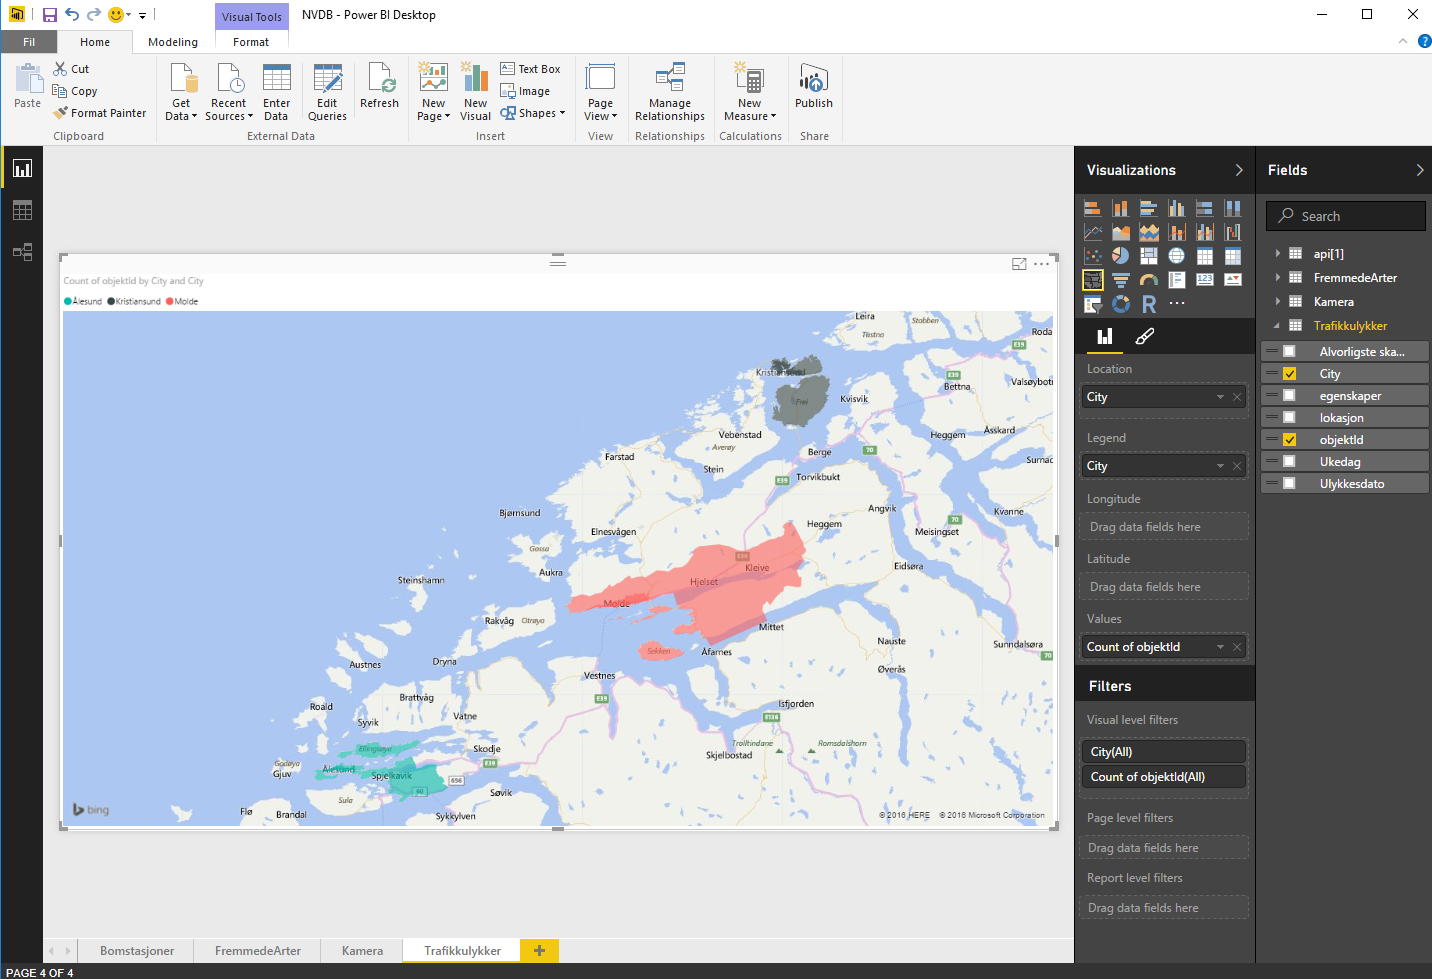Viewport: 1432px width, 979px height.
Task: Uncheck the City field checkbox
Action: 1290,373
